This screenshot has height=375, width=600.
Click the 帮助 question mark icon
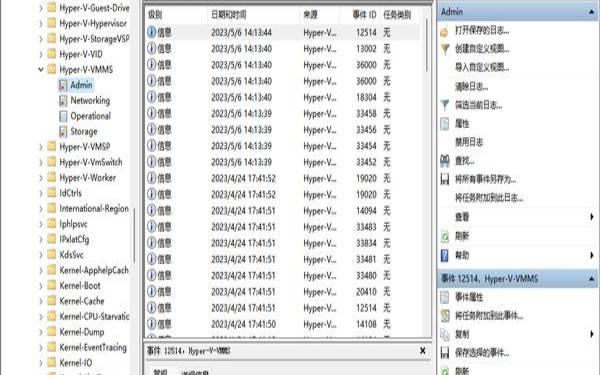[x=445, y=255]
